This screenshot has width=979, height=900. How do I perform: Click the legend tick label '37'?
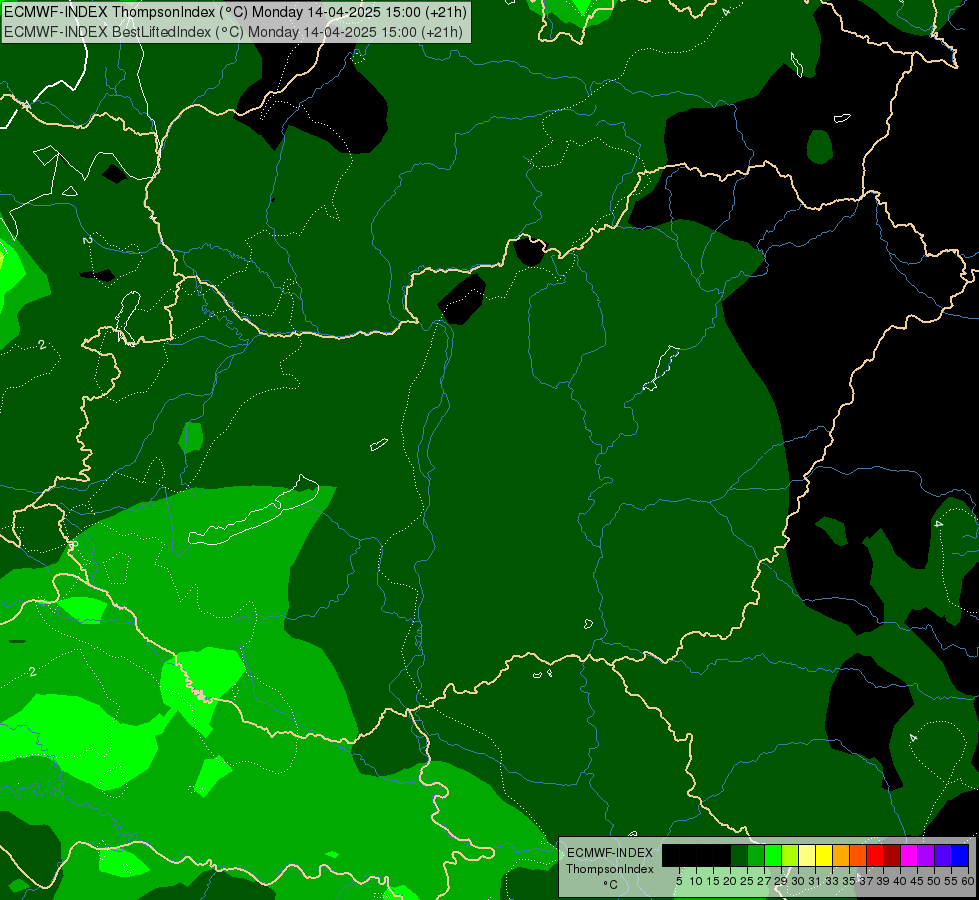[866, 881]
